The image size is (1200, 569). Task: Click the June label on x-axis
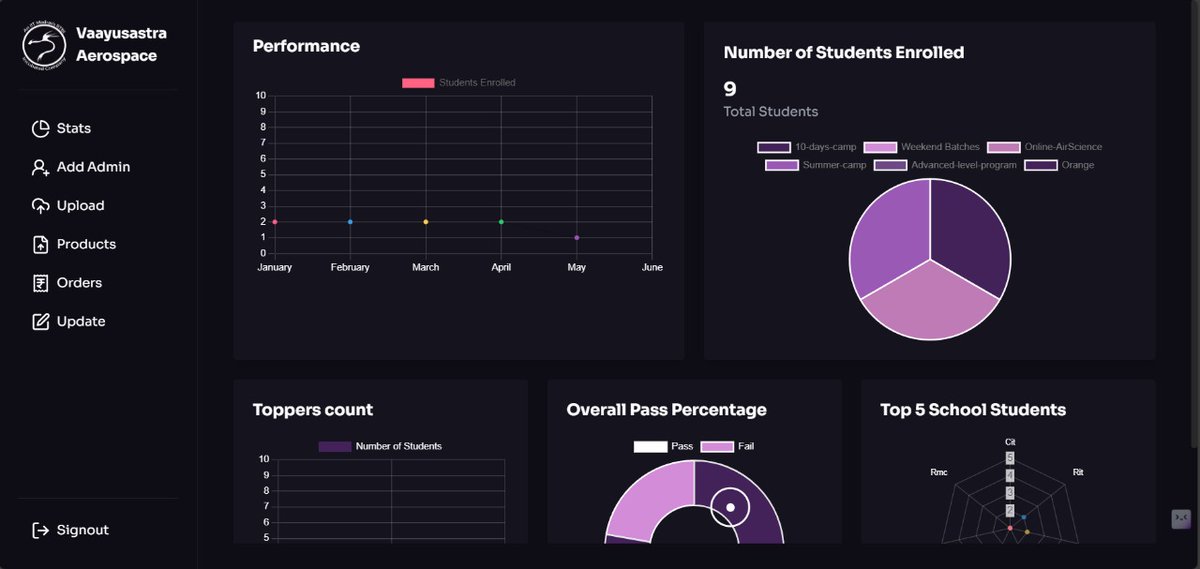coord(652,267)
